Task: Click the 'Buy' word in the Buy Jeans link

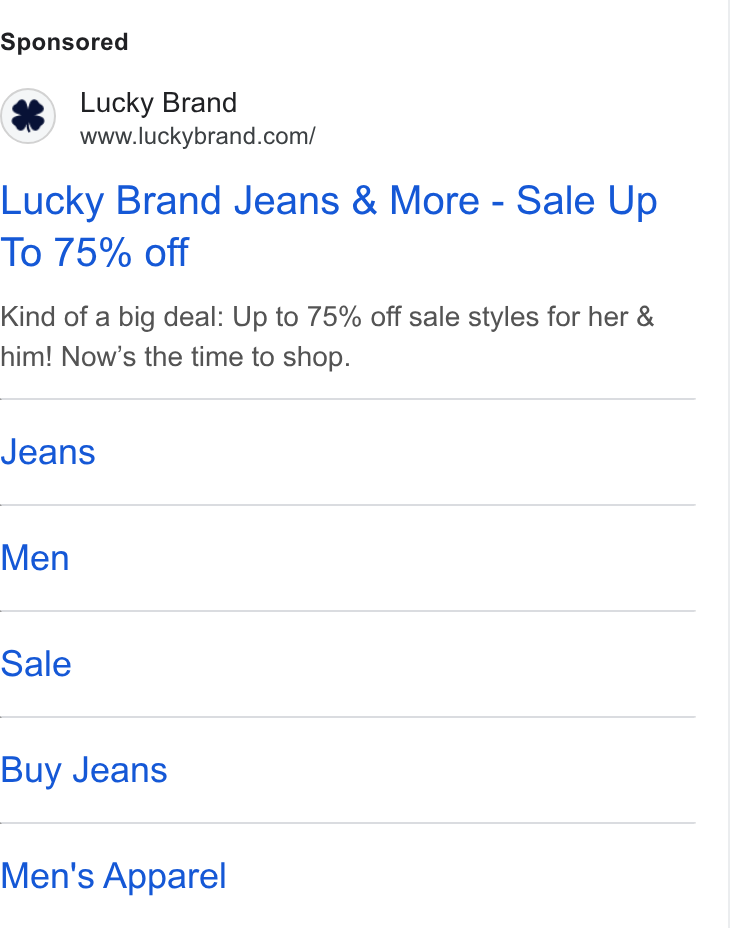Action: click(x=31, y=771)
